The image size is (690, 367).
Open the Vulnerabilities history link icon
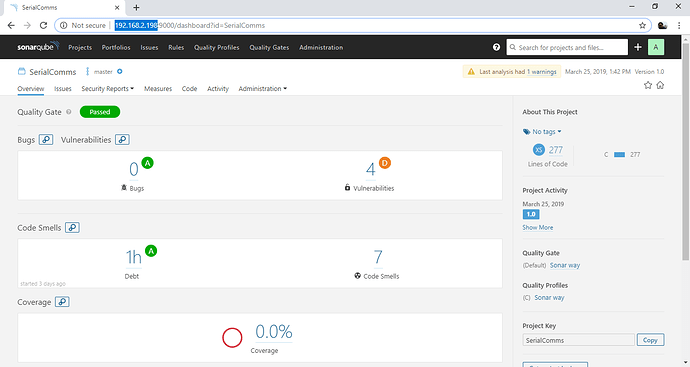(x=122, y=139)
